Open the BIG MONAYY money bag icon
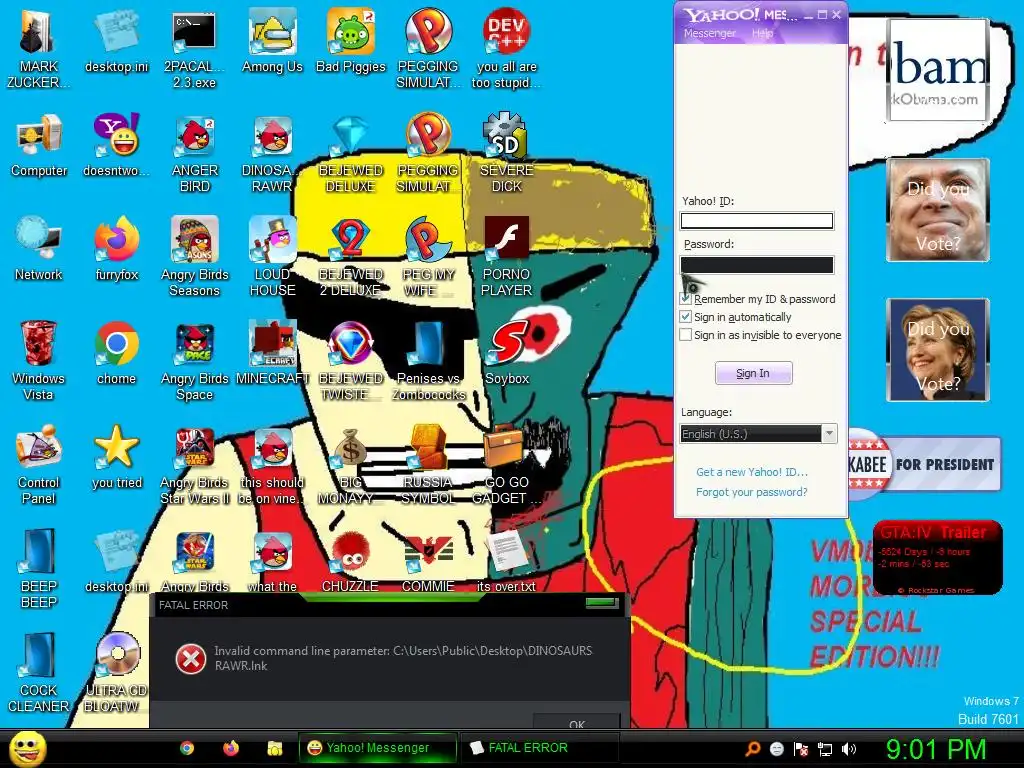Viewport: 1024px width, 768px height. [351, 464]
